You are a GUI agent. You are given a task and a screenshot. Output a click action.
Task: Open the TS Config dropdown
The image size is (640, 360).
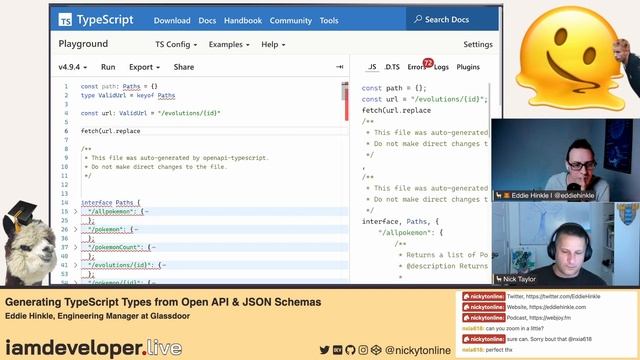coord(176,44)
